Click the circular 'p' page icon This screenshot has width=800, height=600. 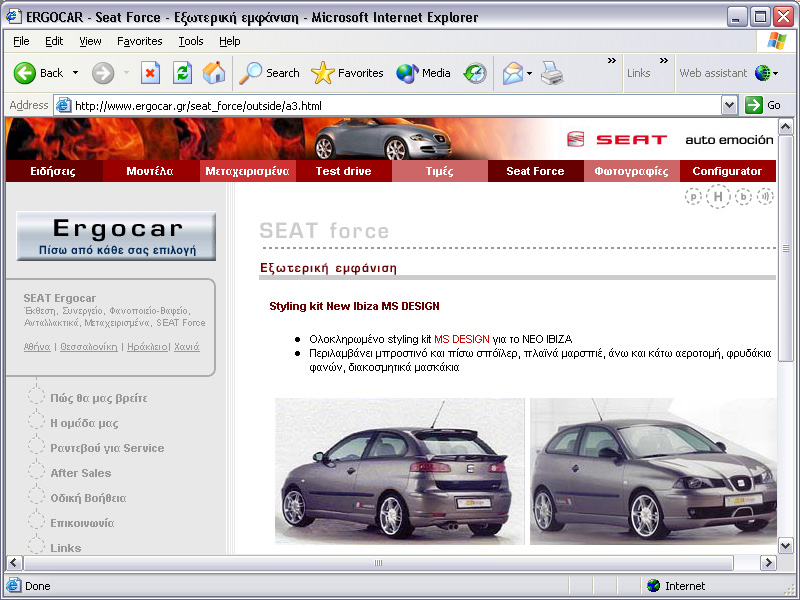(693, 196)
